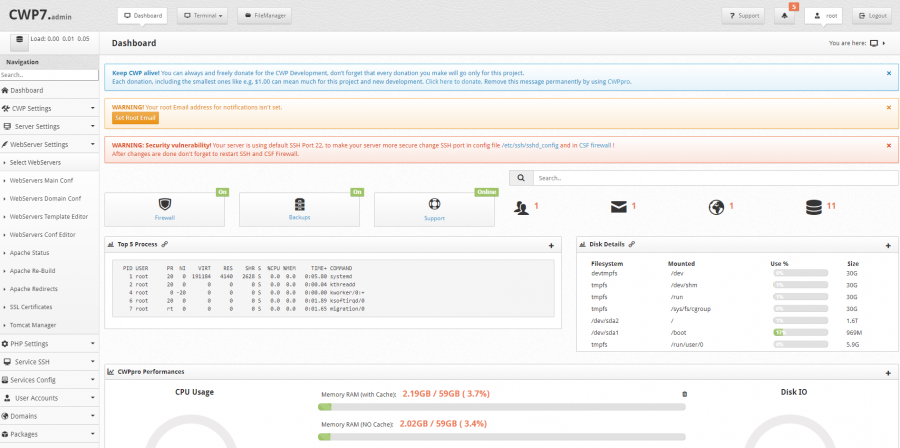This screenshot has height=448, width=900.
Task: Click the chart icon in CWPpro Performances header
Action: point(111,372)
